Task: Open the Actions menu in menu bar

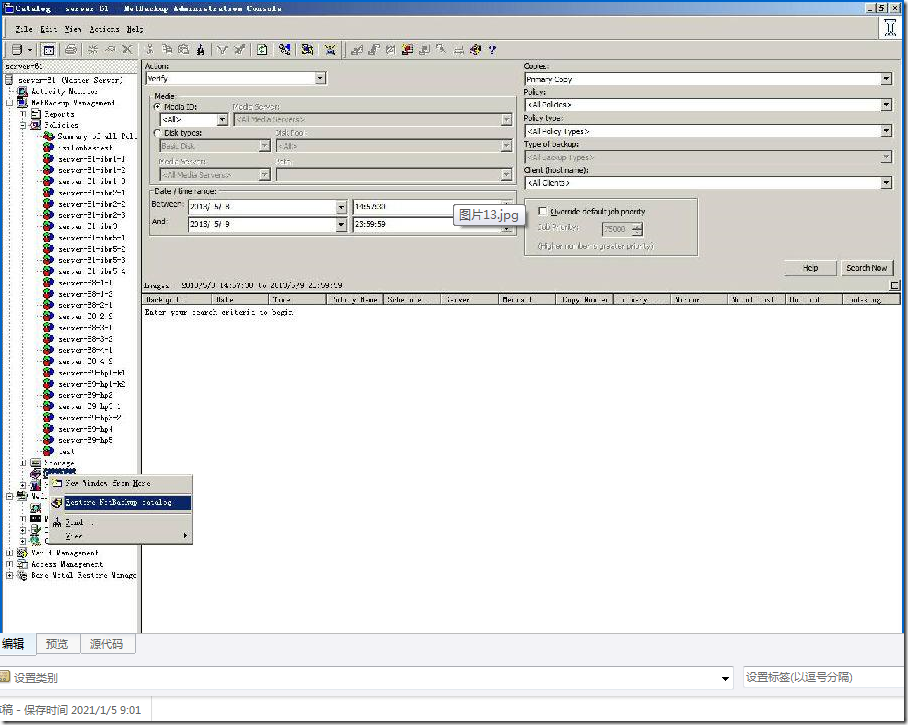Action: pyautogui.click(x=104, y=29)
